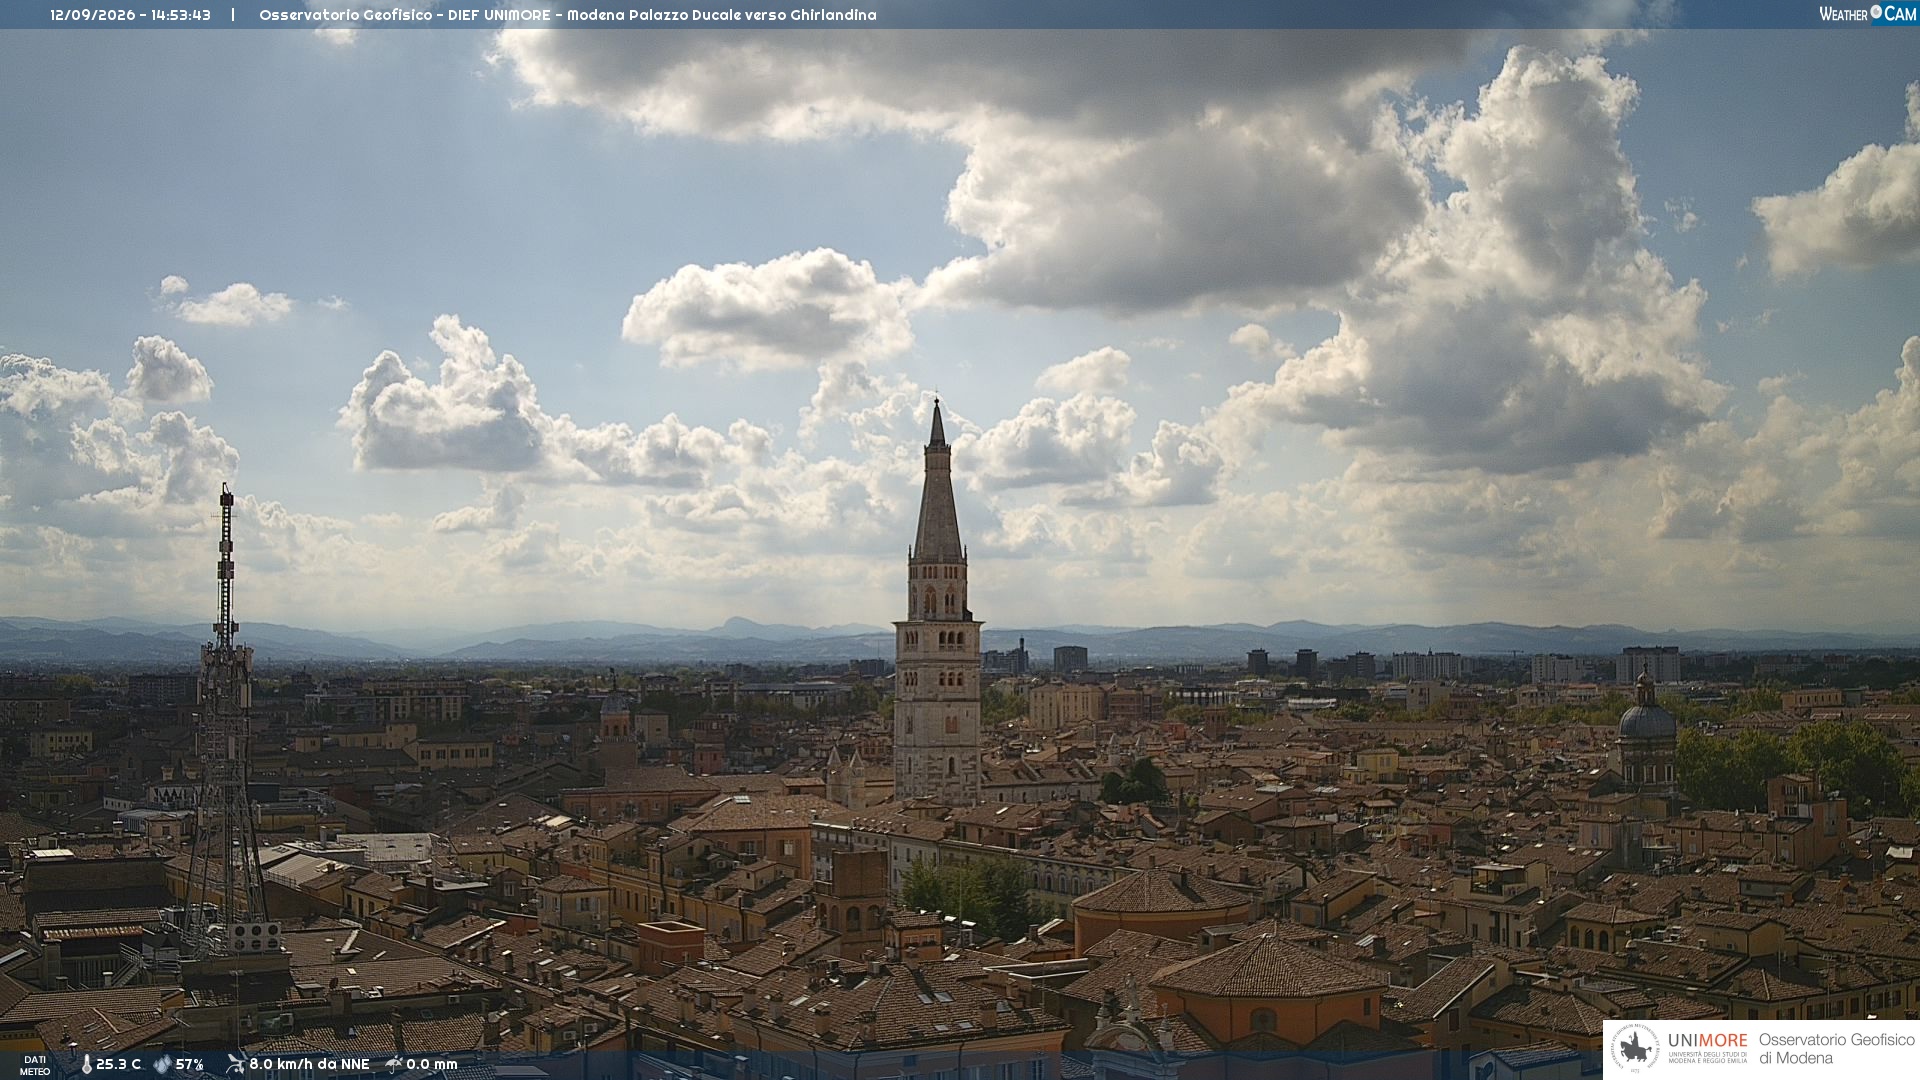The height and width of the screenshot is (1080, 1920).
Task: Click the Osservatorio Geofisico DIEF UNIMORE title
Action: (x=405, y=15)
